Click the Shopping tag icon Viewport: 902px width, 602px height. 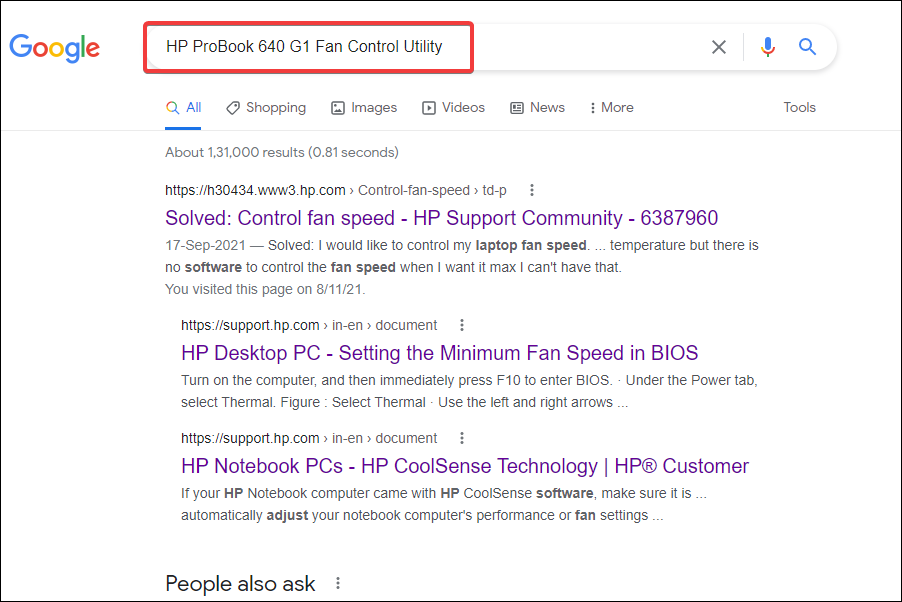[x=232, y=107]
